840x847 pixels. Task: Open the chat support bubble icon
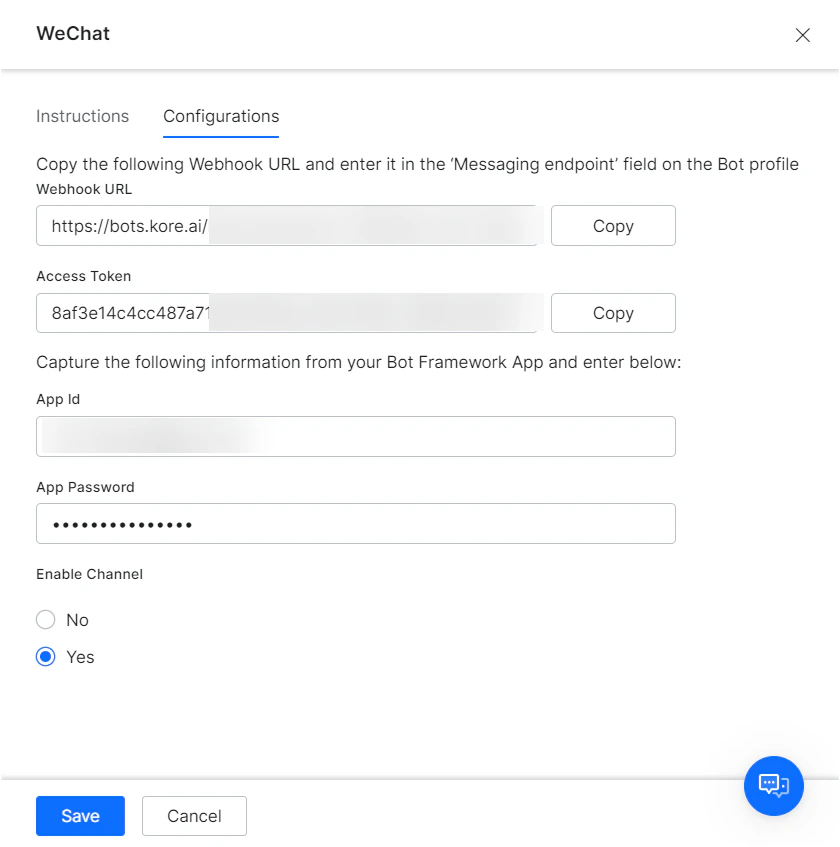tap(773, 786)
